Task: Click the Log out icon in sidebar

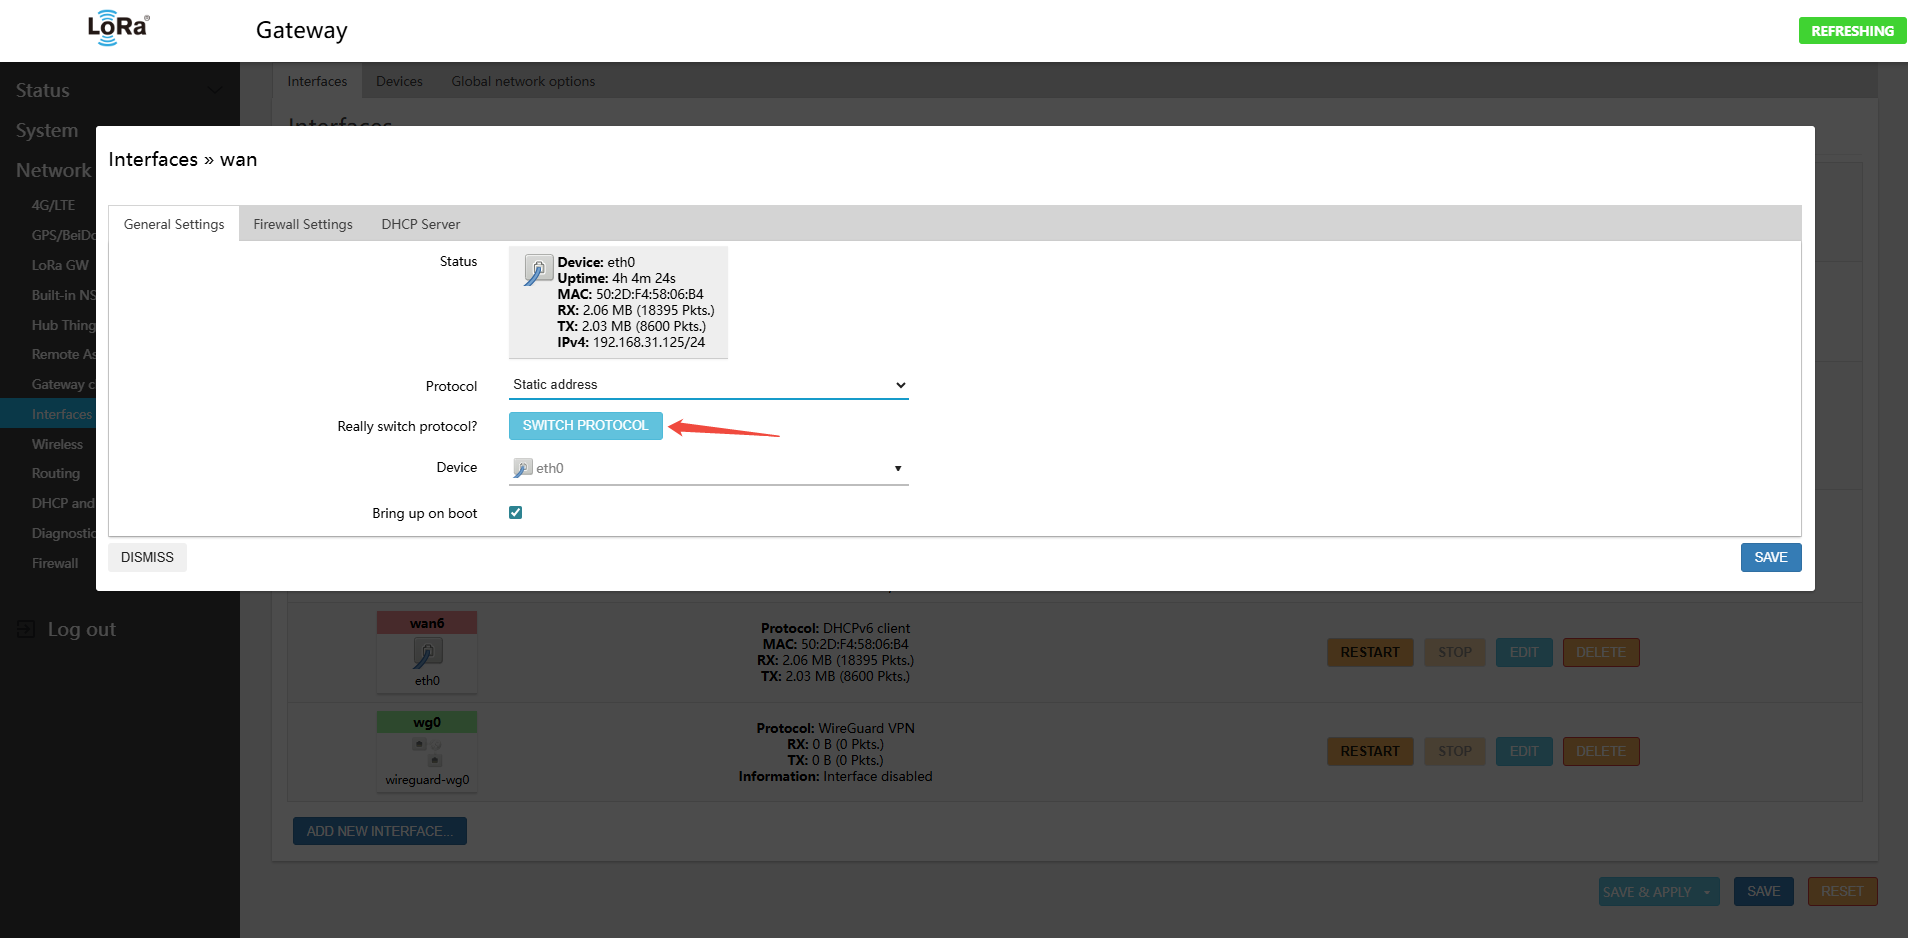Action: (27, 629)
